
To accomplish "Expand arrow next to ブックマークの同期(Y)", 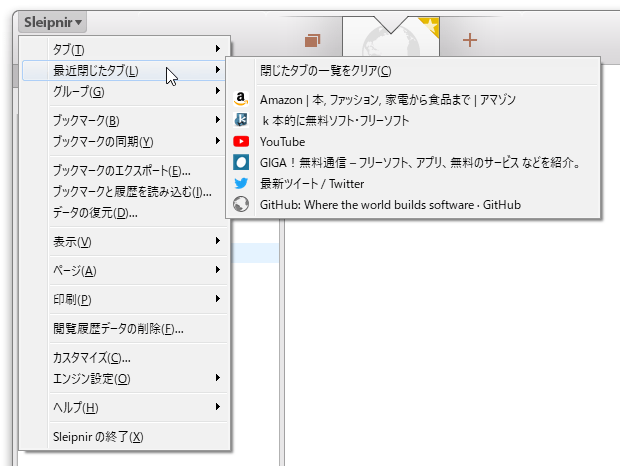I will point(218,140).
